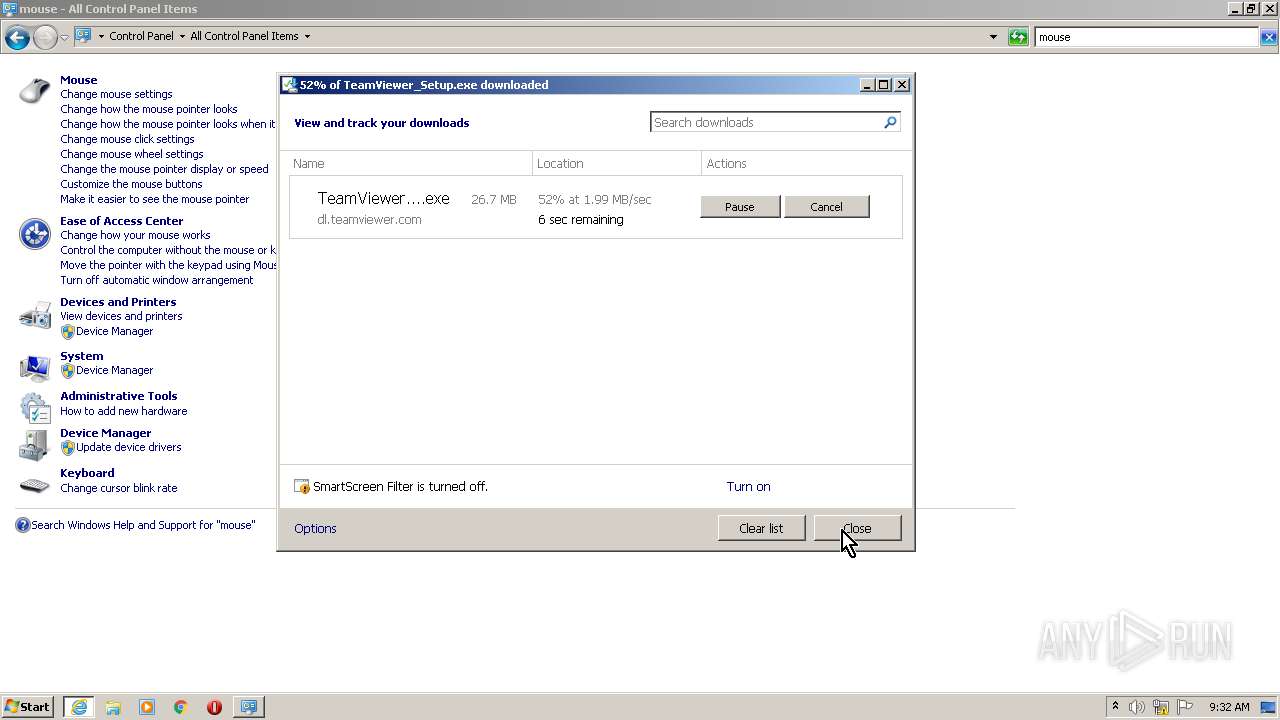Image resolution: width=1280 pixels, height=720 pixels.
Task: Cancel the TeamViewer download
Action: tap(826, 207)
